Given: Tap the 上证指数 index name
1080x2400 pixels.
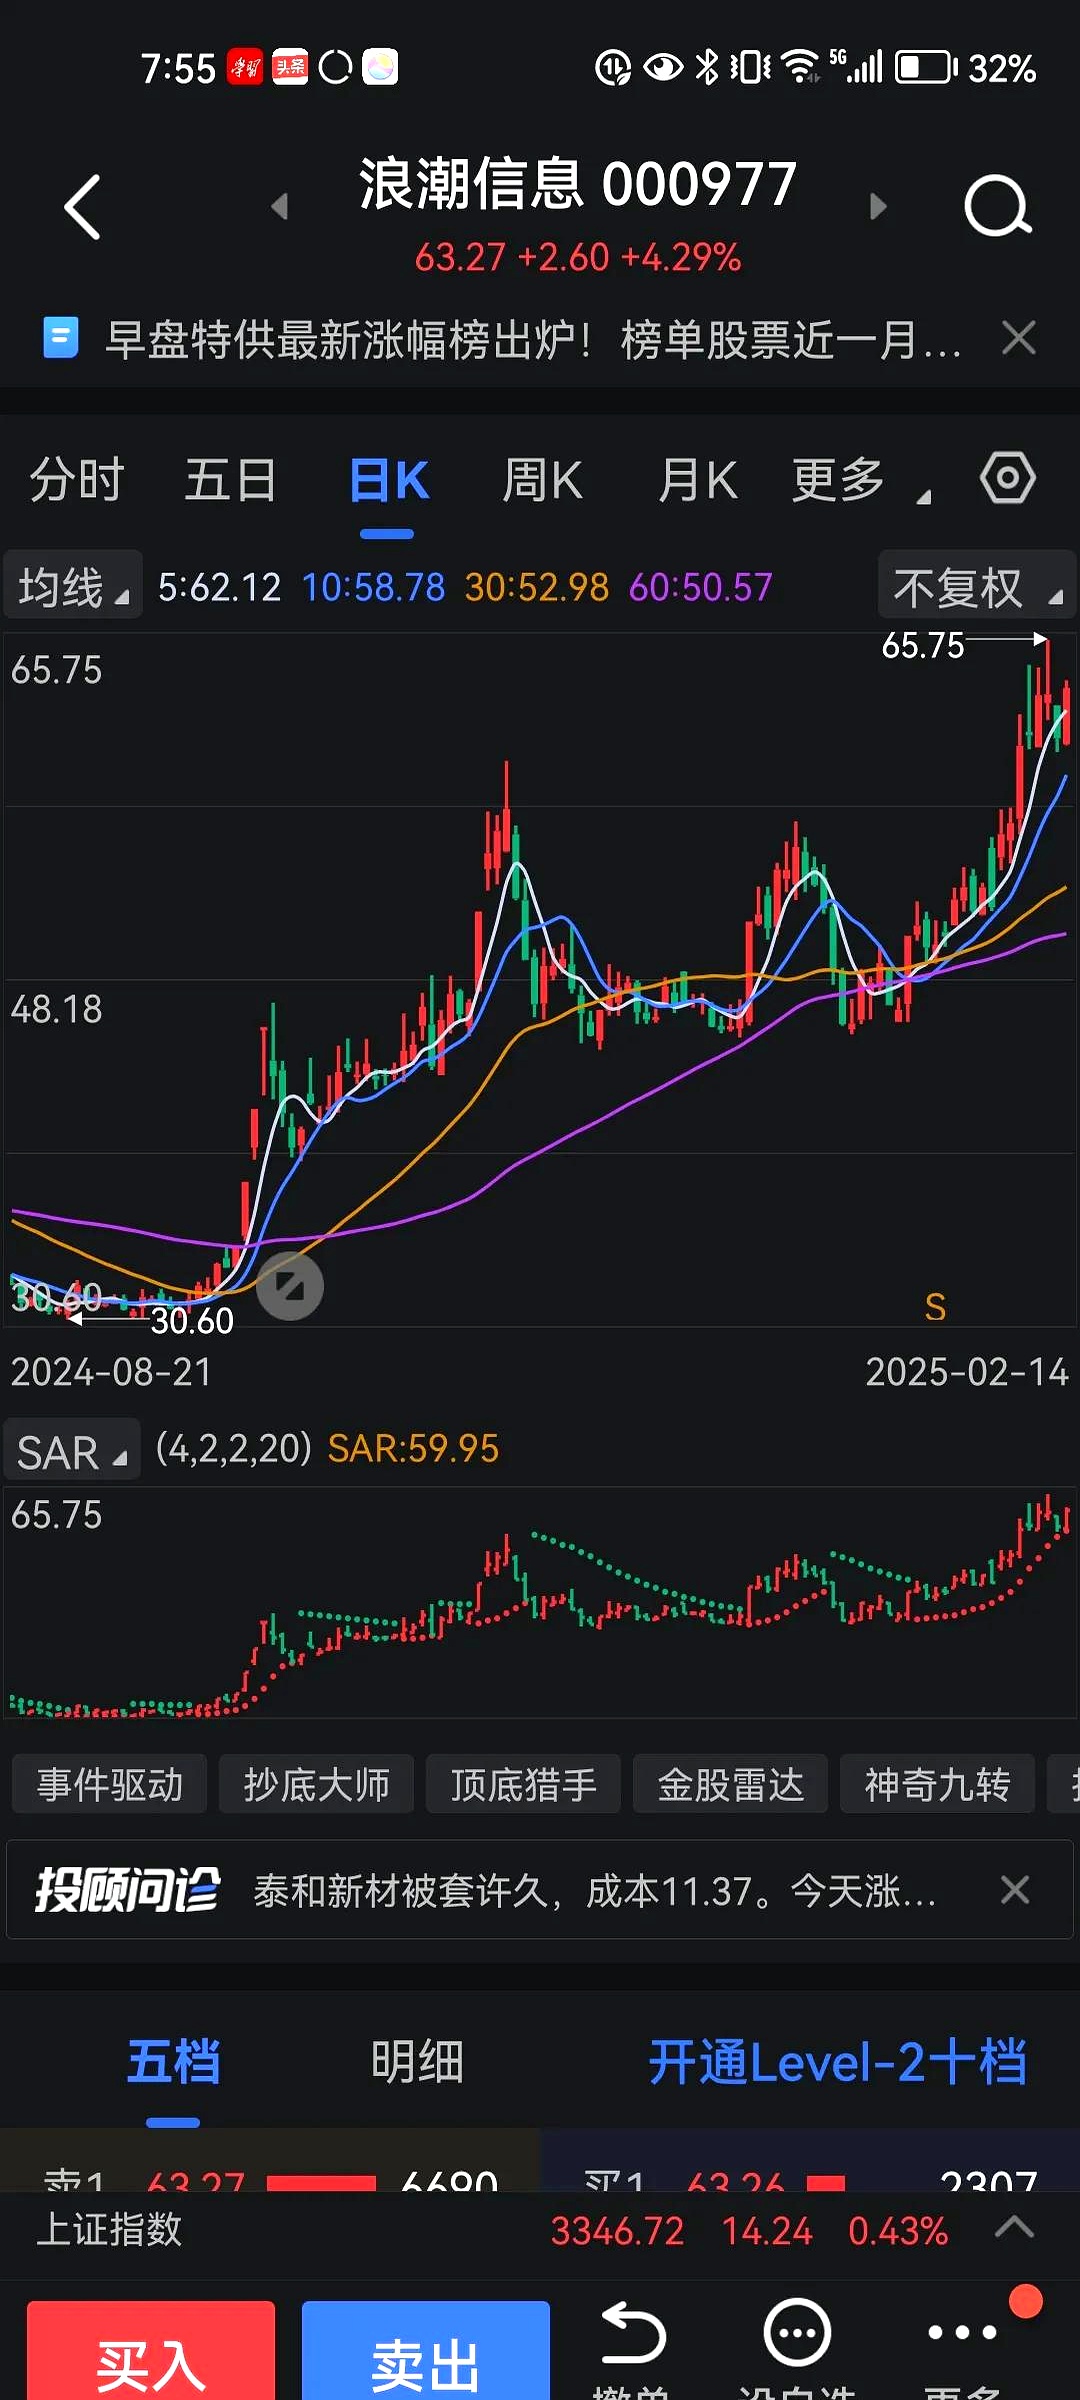Looking at the screenshot, I should [x=110, y=2229].
